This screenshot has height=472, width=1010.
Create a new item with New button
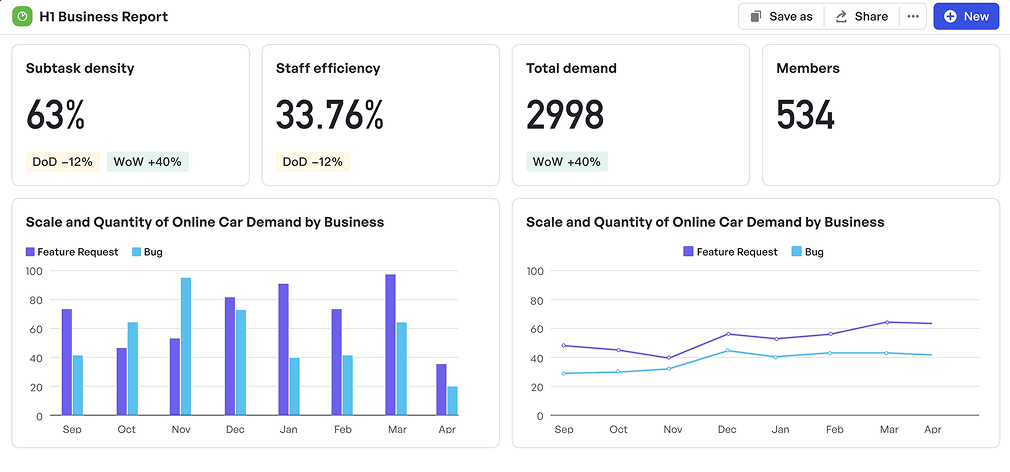pos(965,16)
